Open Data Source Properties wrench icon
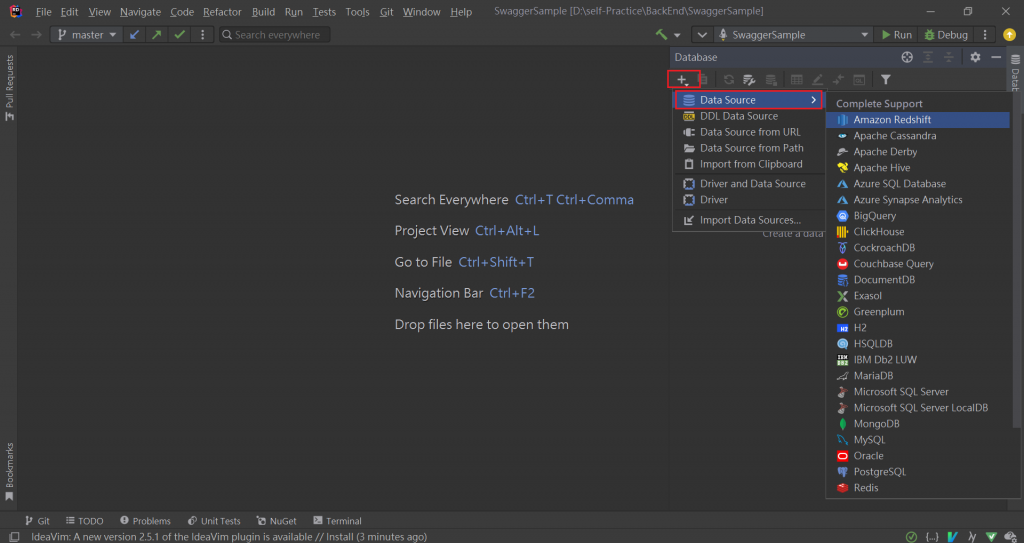Image resolution: width=1024 pixels, height=543 pixels. (750, 80)
